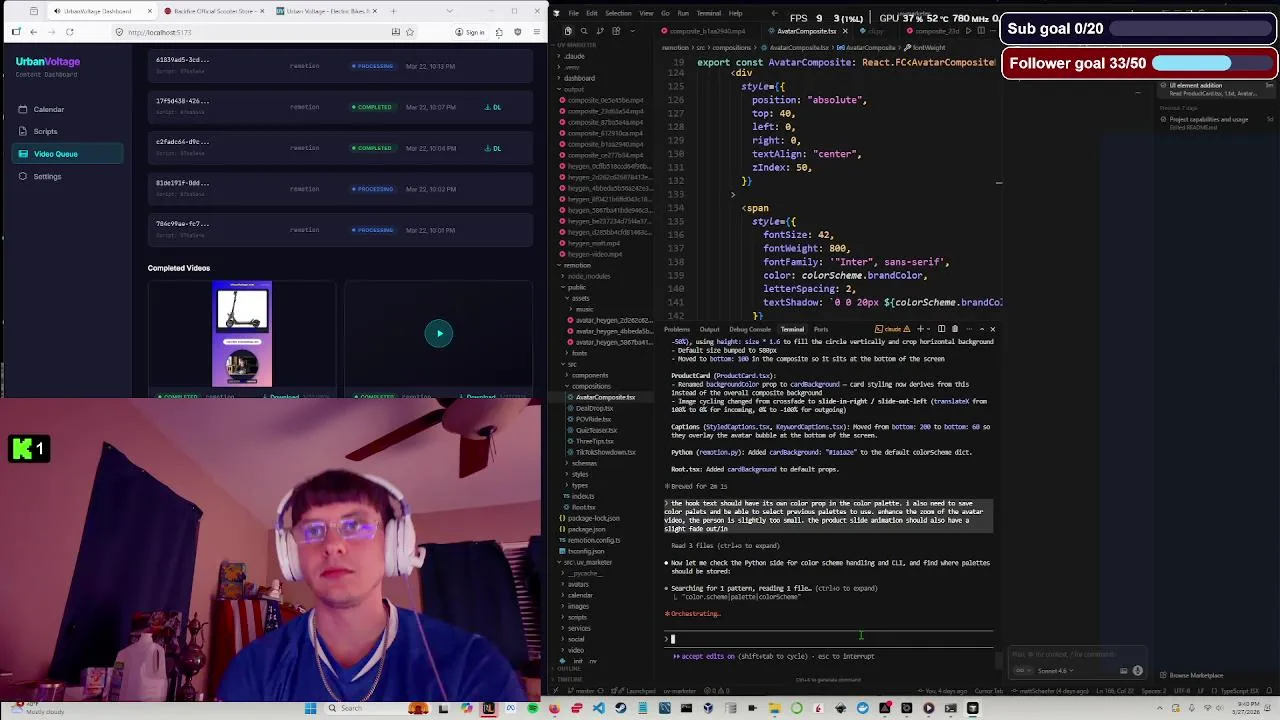The height and width of the screenshot is (720, 1280).
Task: Open the Terminal menu in VS Code
Action: (x=709, y=13)
